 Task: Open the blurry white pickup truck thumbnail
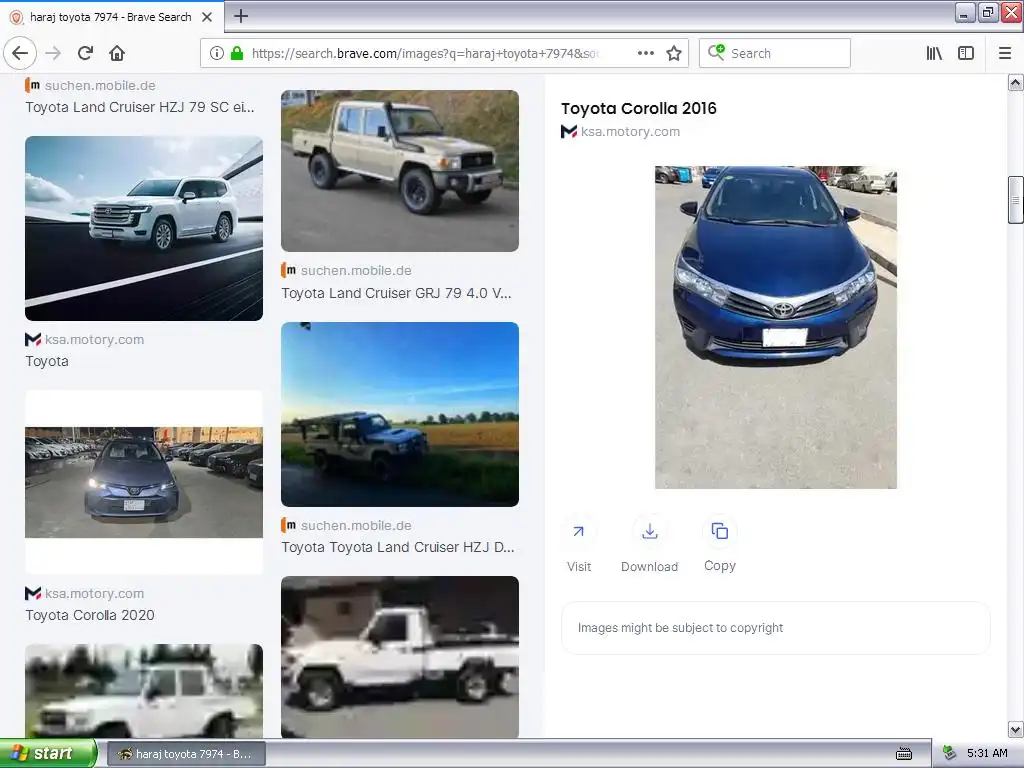400,657
